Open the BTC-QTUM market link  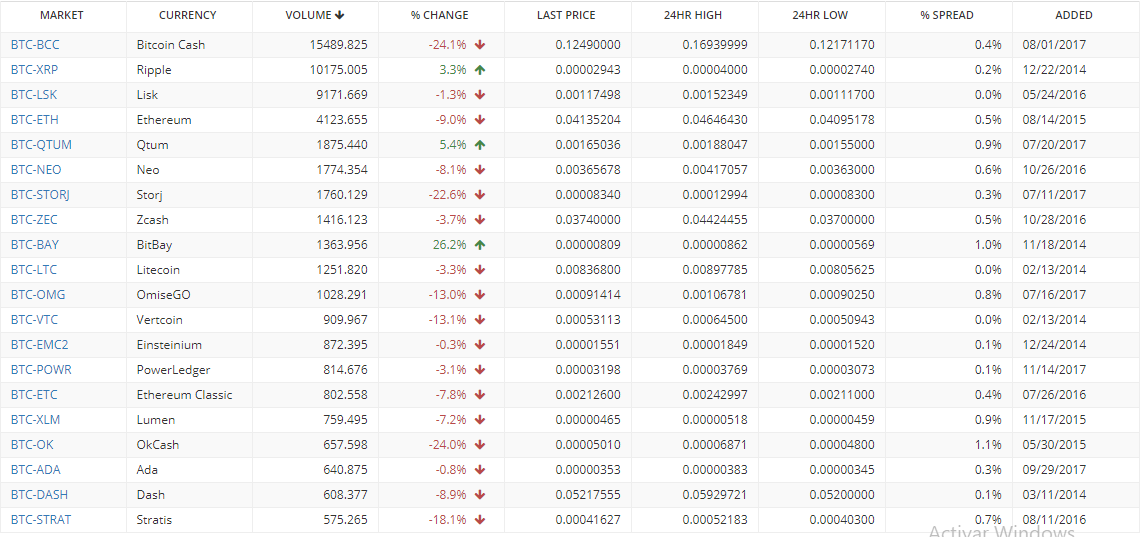[41, 145]
